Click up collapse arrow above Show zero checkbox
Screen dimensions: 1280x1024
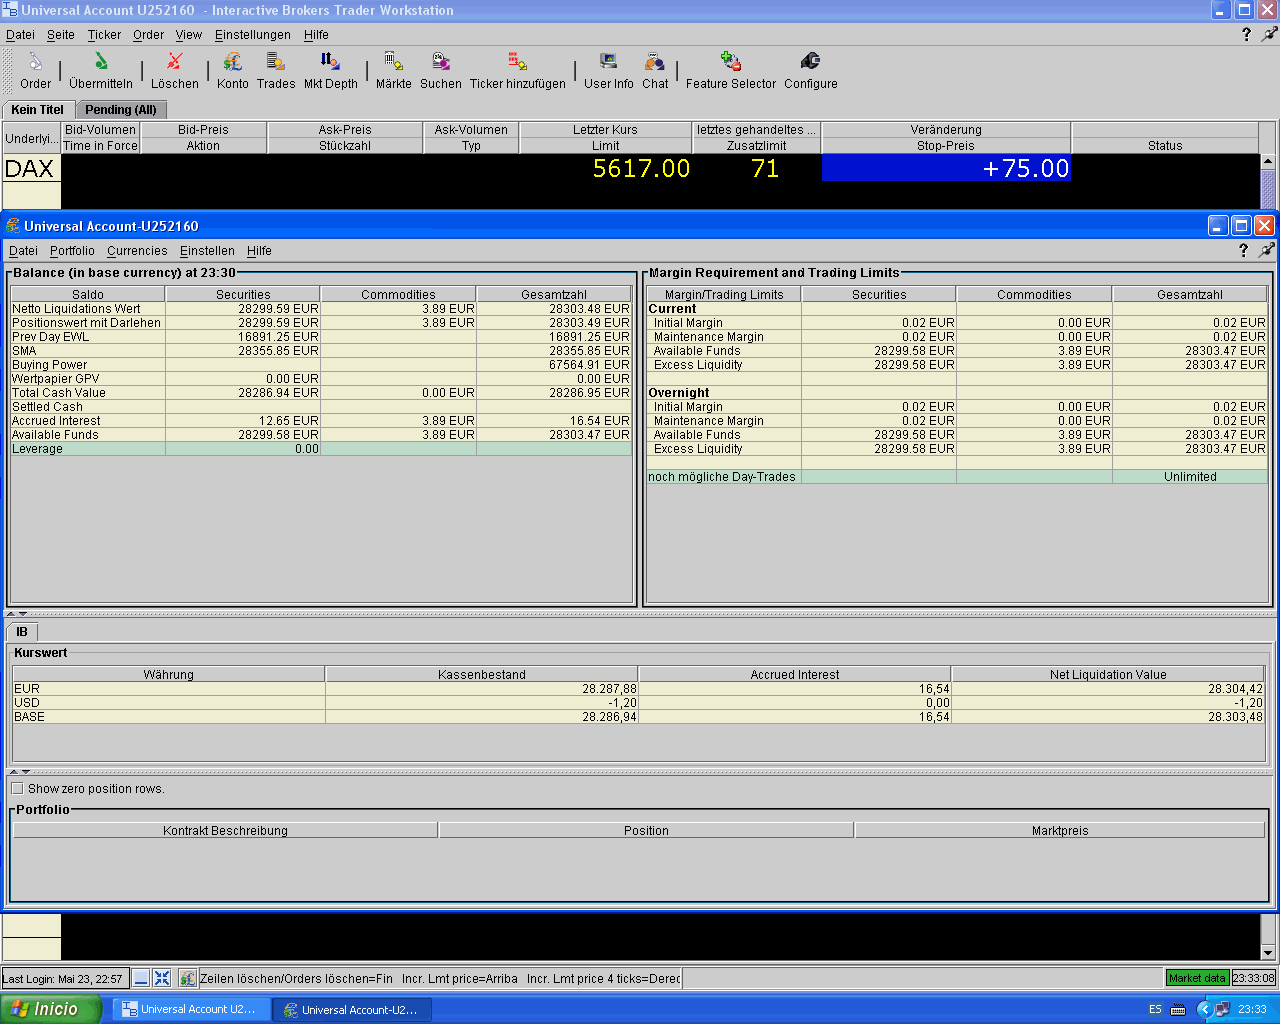(x=13, y=772)
